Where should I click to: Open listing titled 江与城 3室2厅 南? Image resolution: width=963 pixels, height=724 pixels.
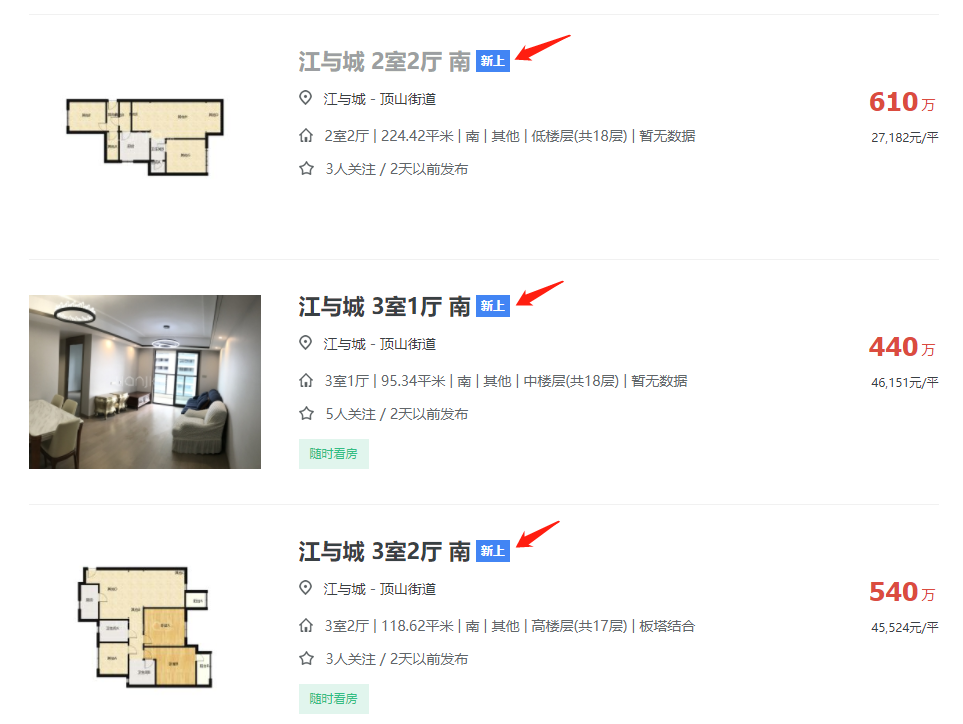click(384, 551)
